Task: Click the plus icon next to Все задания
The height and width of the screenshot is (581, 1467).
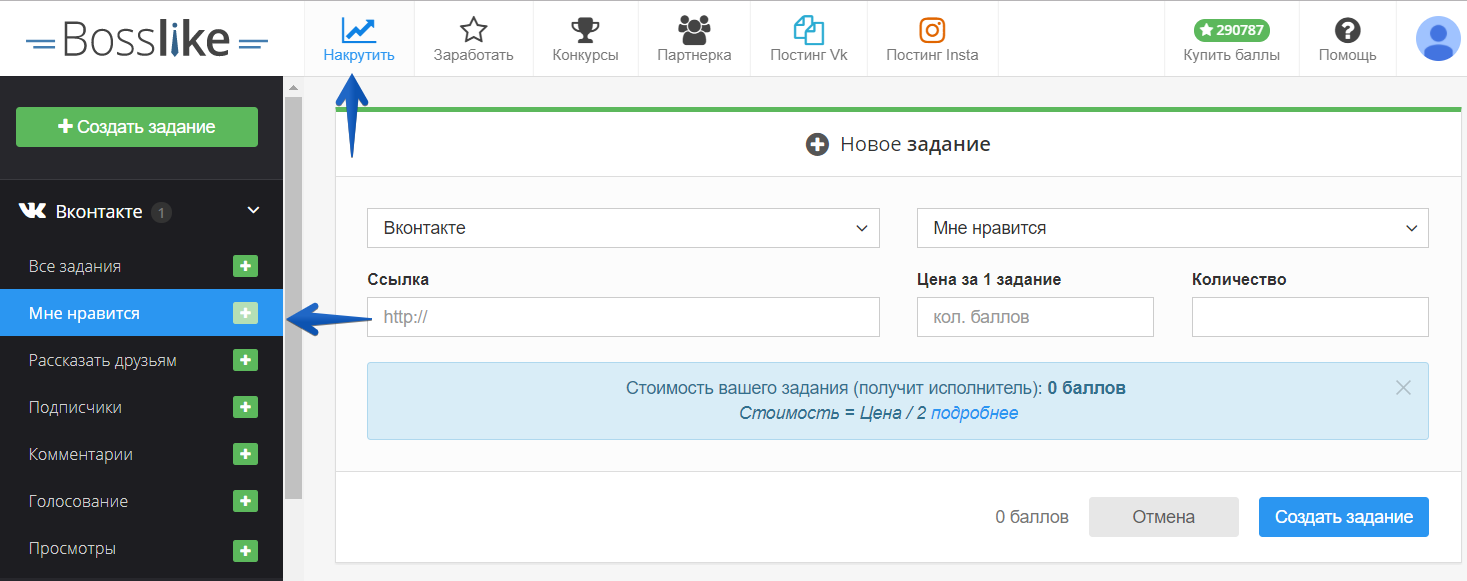Action: (245, 266)
